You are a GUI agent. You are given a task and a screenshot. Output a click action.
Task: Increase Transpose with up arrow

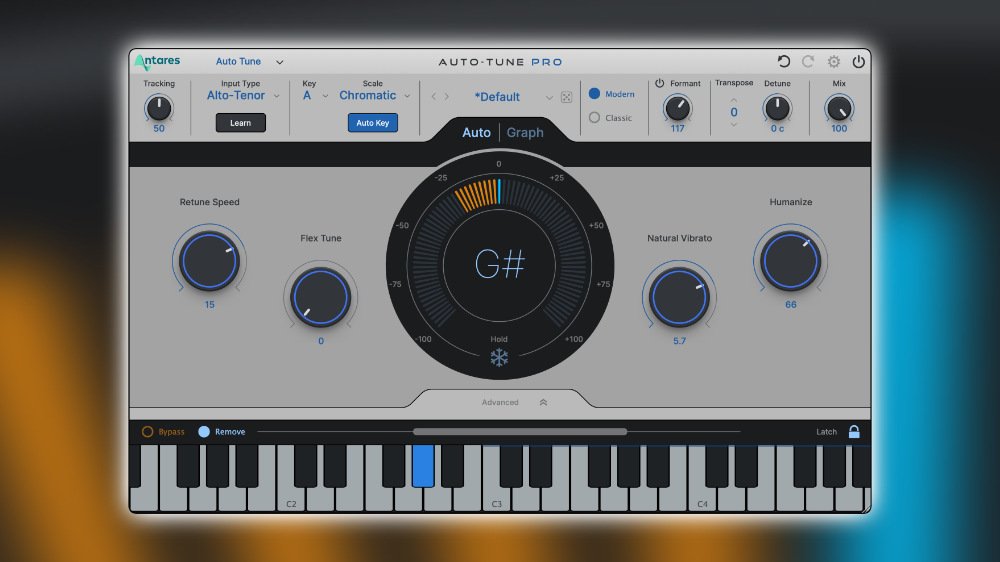pos(733,100)
